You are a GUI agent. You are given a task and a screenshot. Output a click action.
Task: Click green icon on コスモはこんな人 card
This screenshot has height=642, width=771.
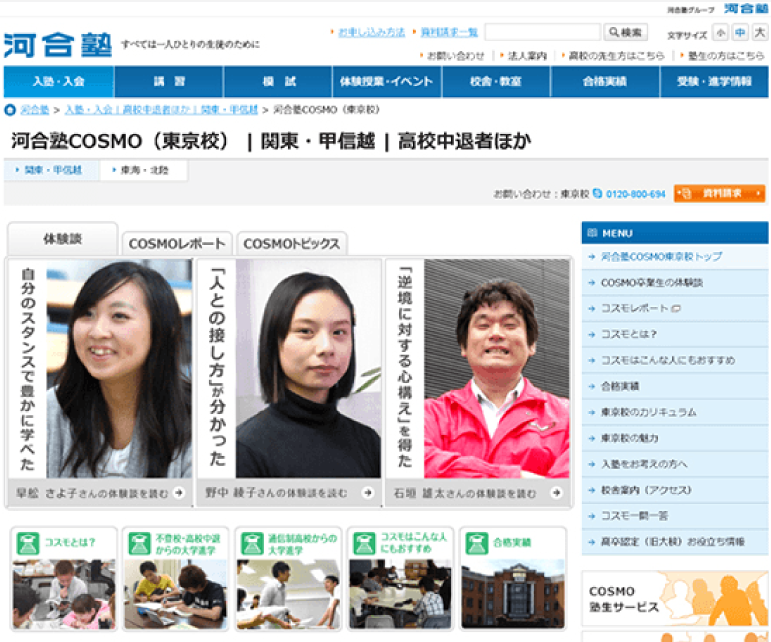click(x=364, y=544)
